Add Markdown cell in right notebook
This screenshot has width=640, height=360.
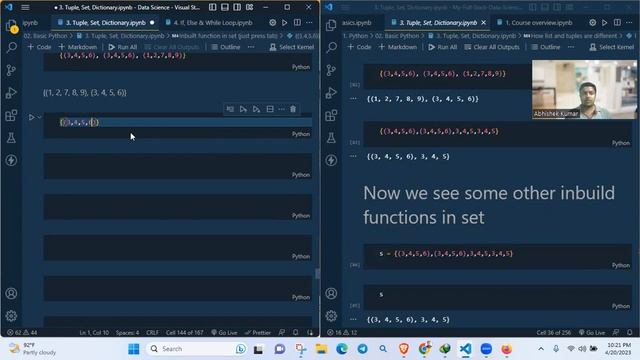[x=398, y=47]
